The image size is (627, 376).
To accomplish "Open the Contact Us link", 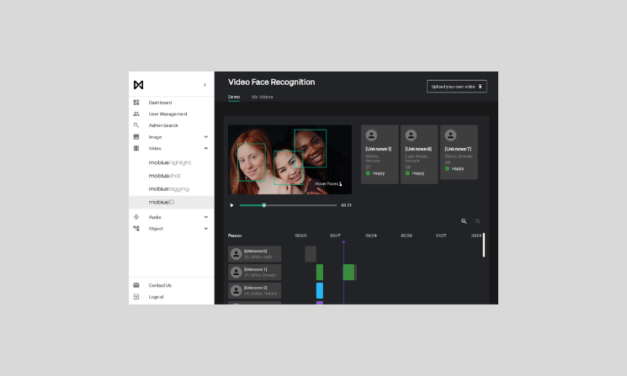I will pyautogui.click(x=160, y=286).
